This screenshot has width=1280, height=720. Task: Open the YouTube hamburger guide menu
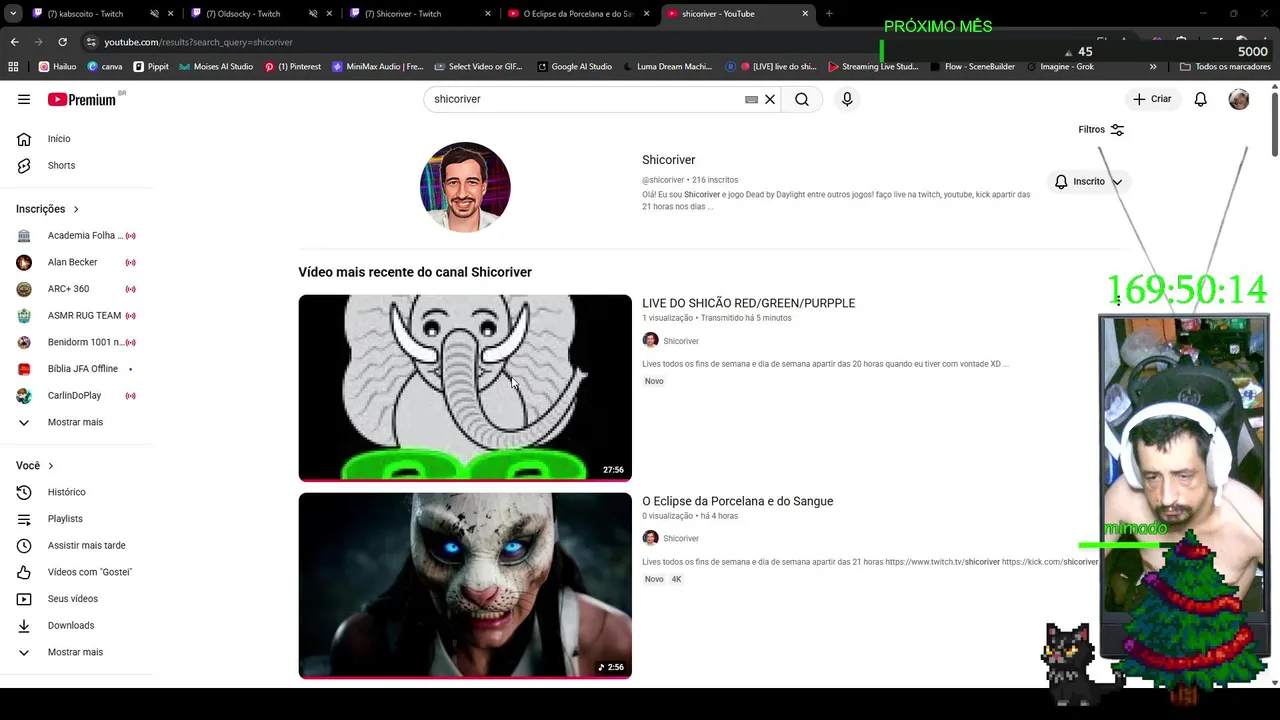(x=24, y=99)
